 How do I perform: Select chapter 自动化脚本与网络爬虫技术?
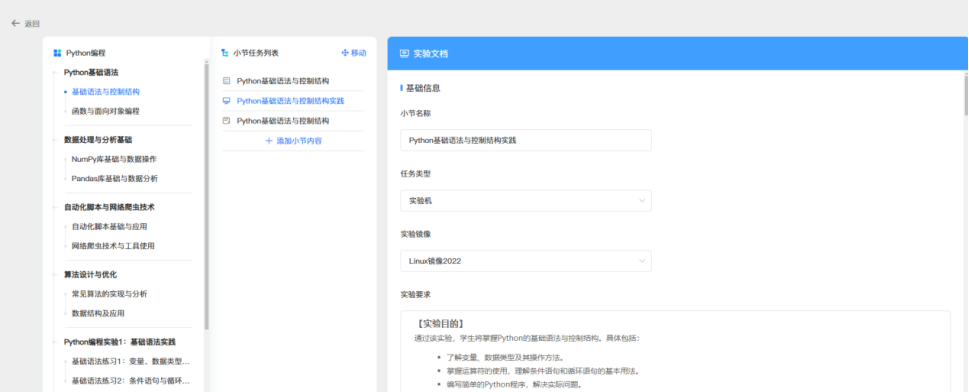(x=109, y=207)
